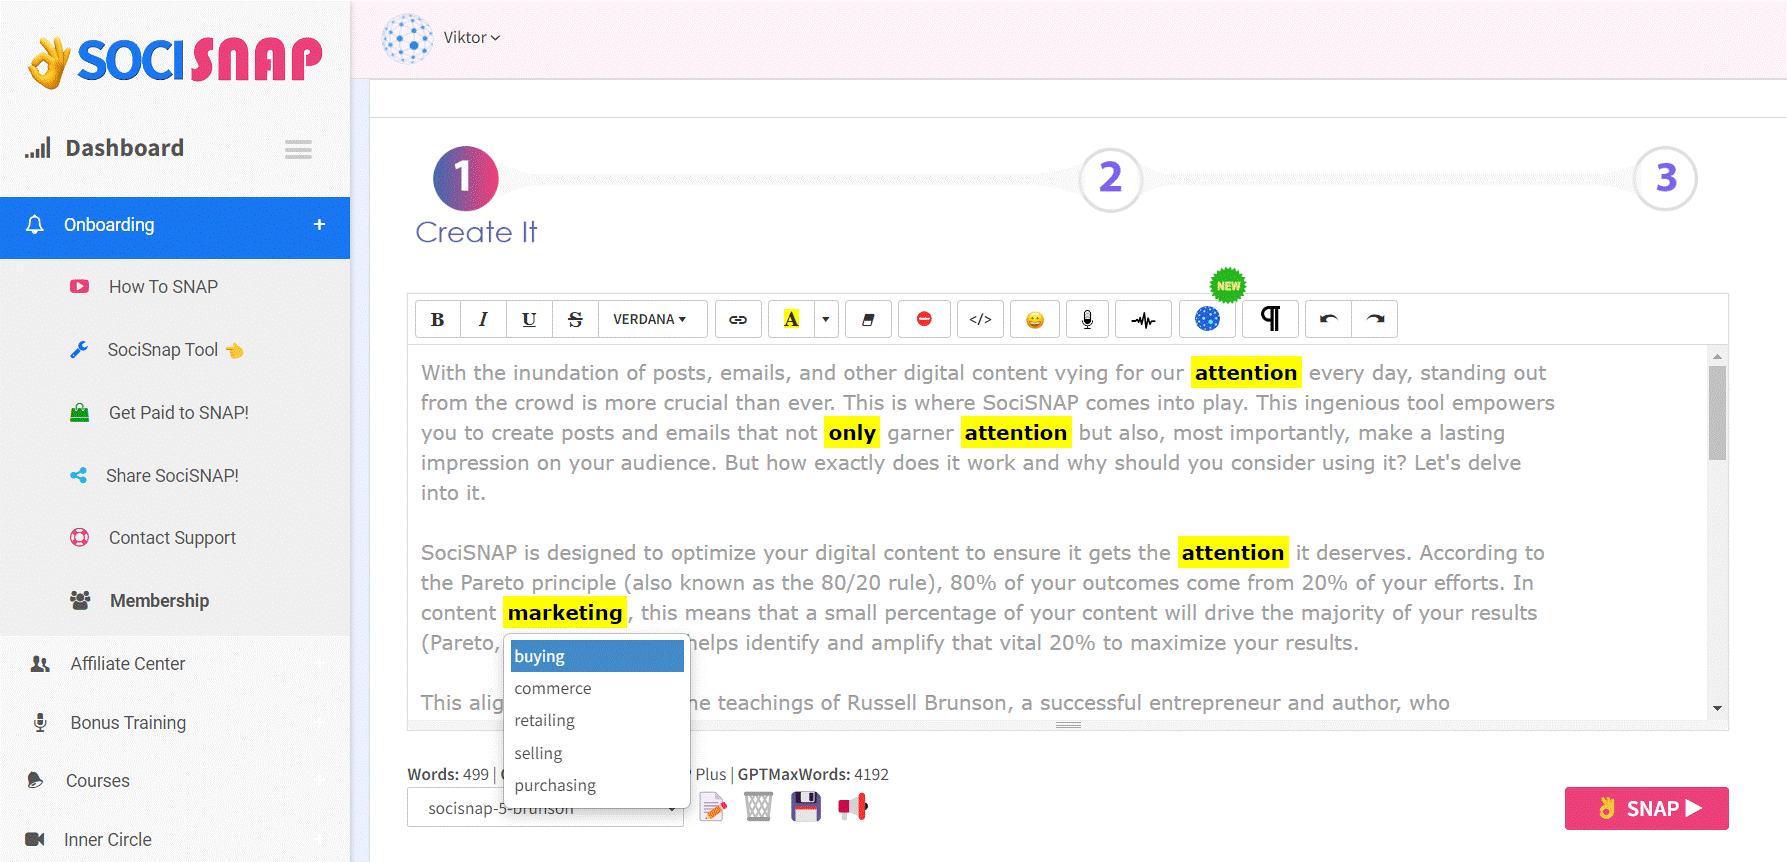Choose 'selling' synonym from suggestion list

[597, 753]
